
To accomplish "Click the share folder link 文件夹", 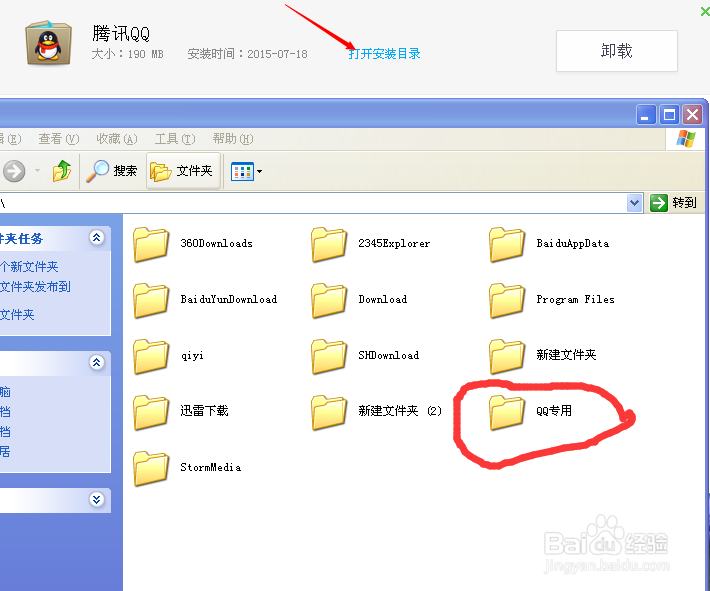I will pos(17,314).
